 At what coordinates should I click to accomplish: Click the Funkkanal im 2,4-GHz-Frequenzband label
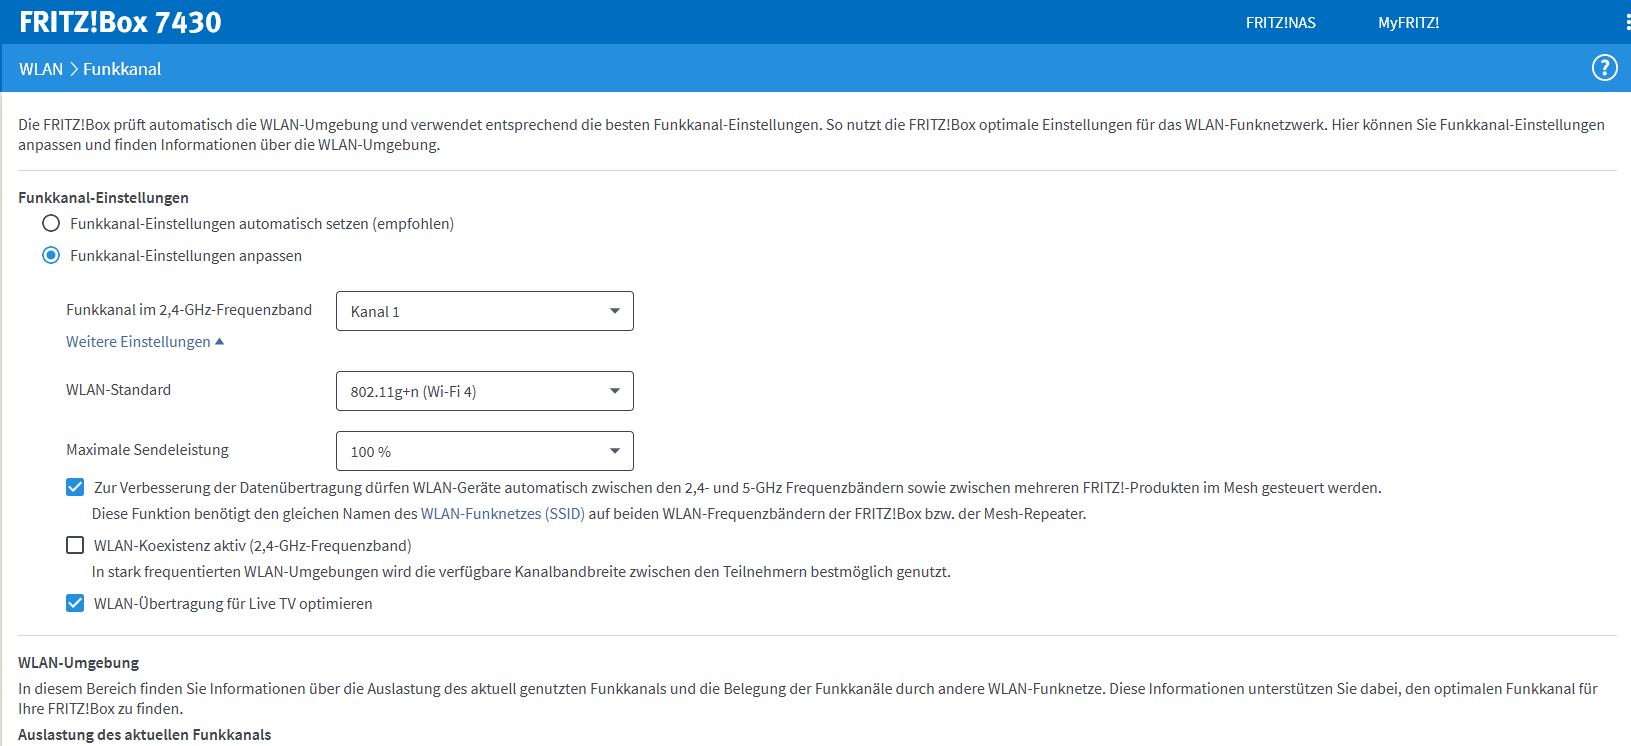189,310
